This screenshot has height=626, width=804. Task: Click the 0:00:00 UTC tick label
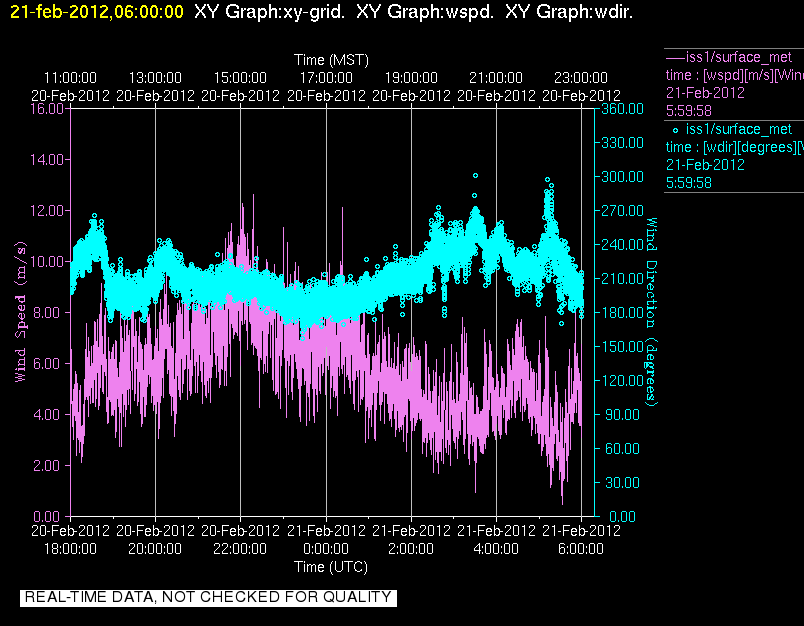[326, 549]
